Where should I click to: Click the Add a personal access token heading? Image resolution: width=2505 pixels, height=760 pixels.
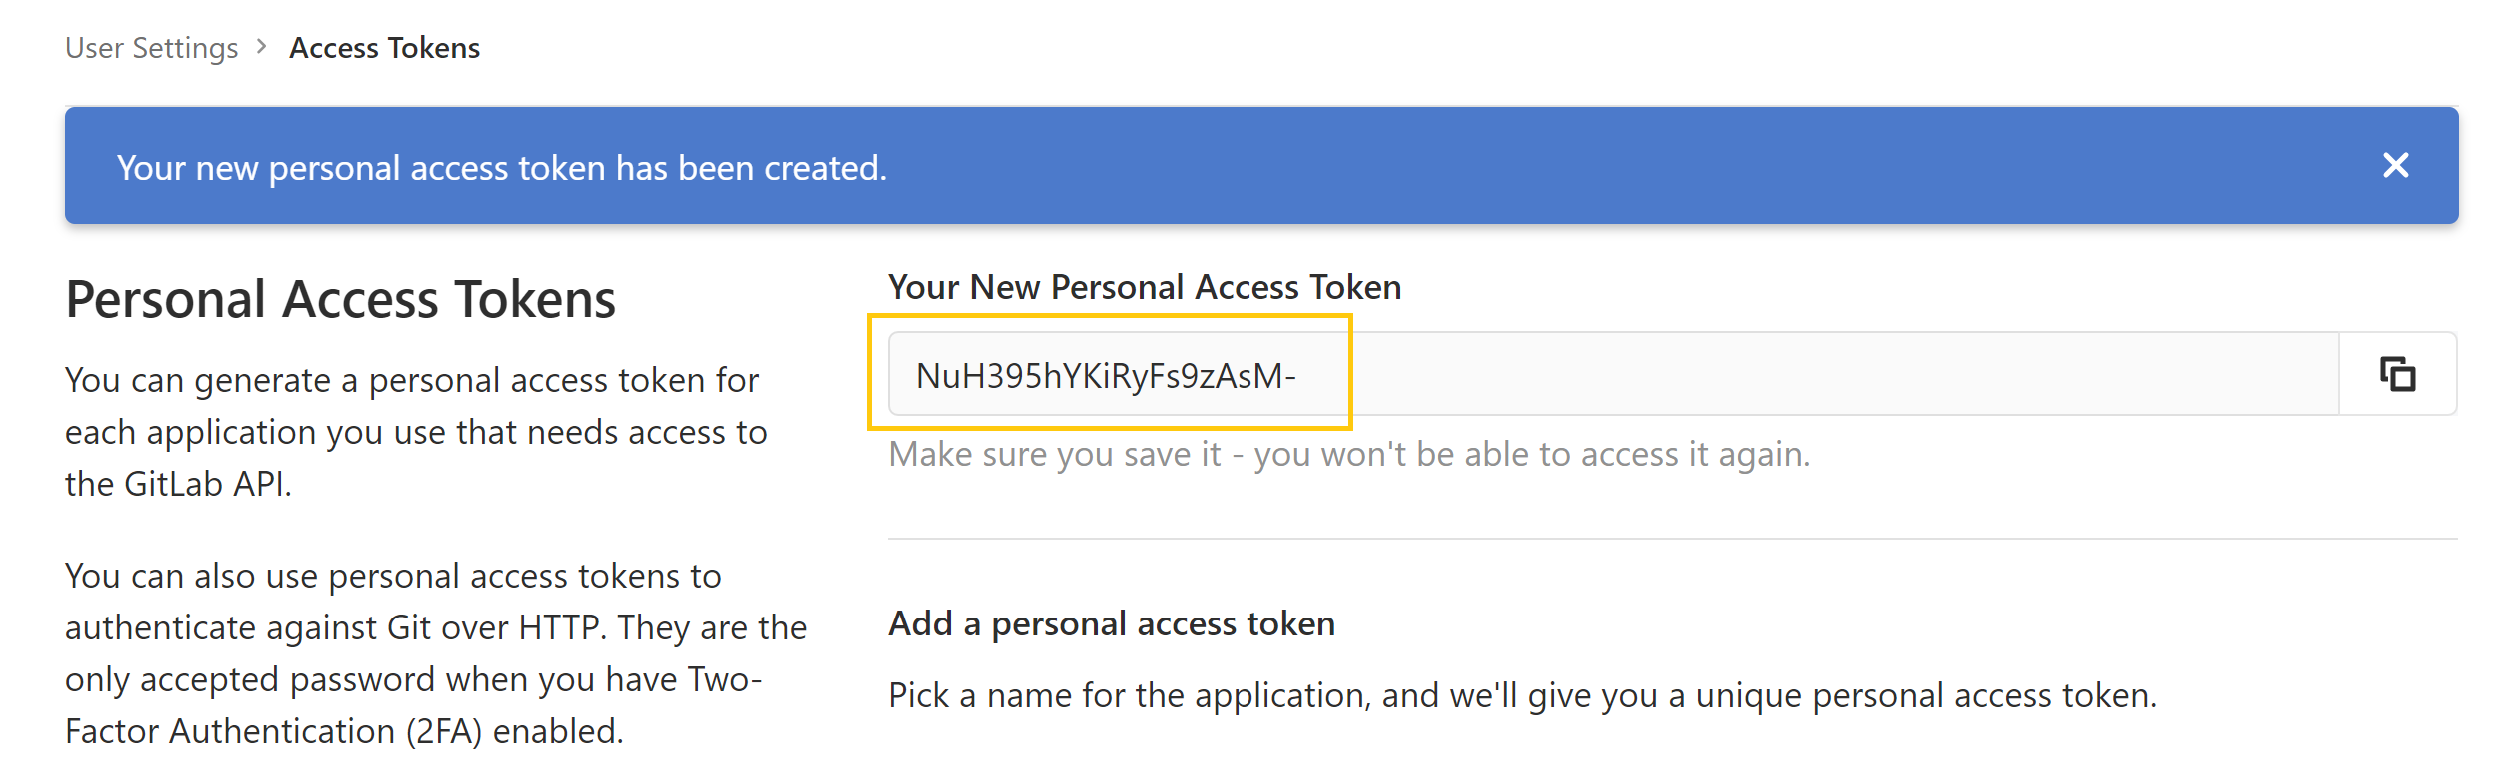coord(1111,623)
